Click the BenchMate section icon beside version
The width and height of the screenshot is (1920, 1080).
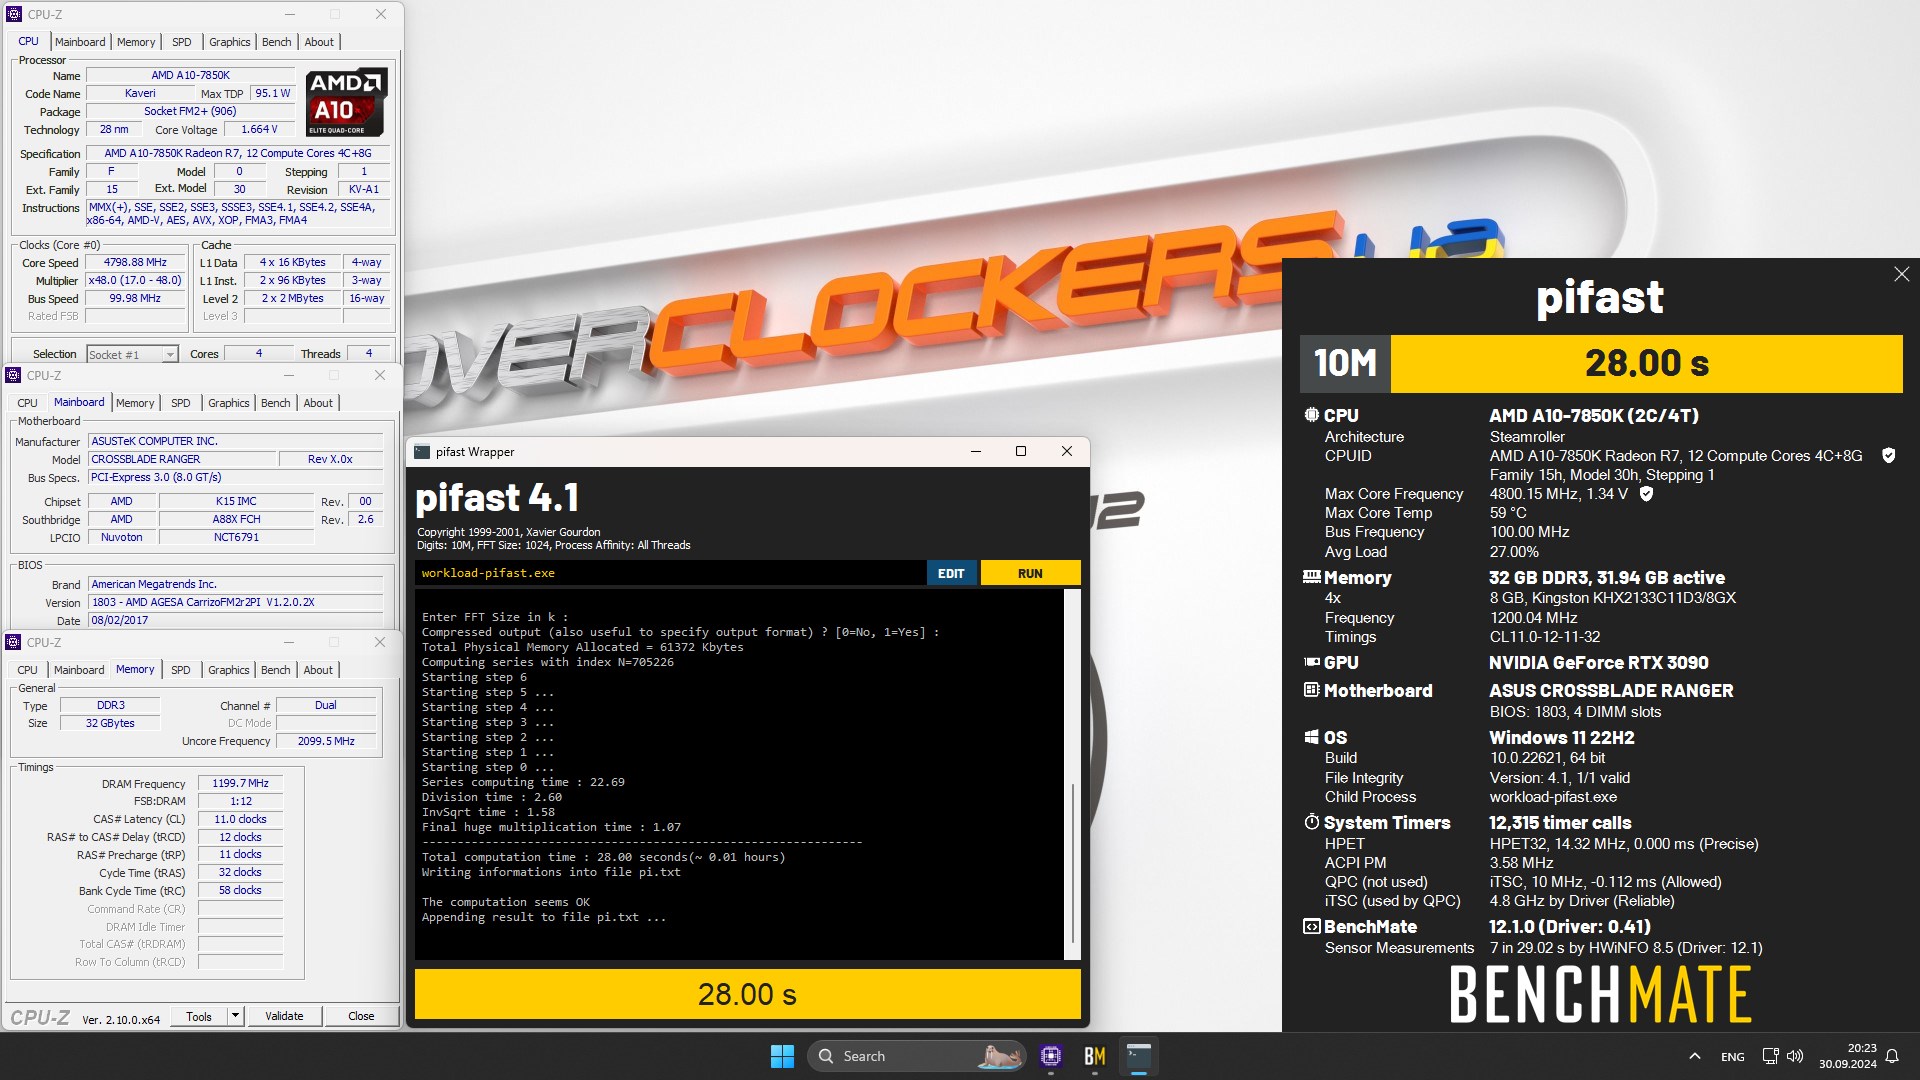click(1311, 926)
